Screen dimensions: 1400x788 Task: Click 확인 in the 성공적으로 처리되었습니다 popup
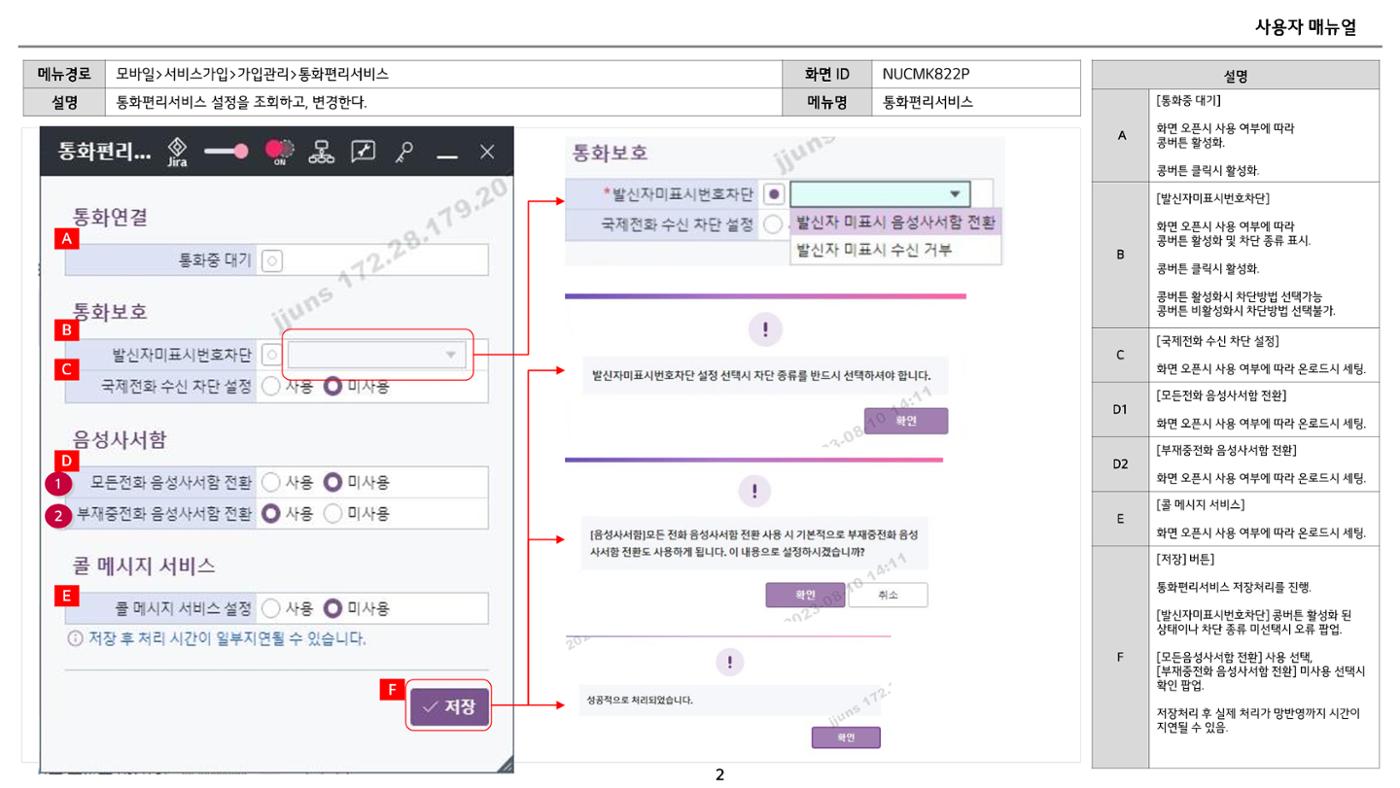[845, 737]
